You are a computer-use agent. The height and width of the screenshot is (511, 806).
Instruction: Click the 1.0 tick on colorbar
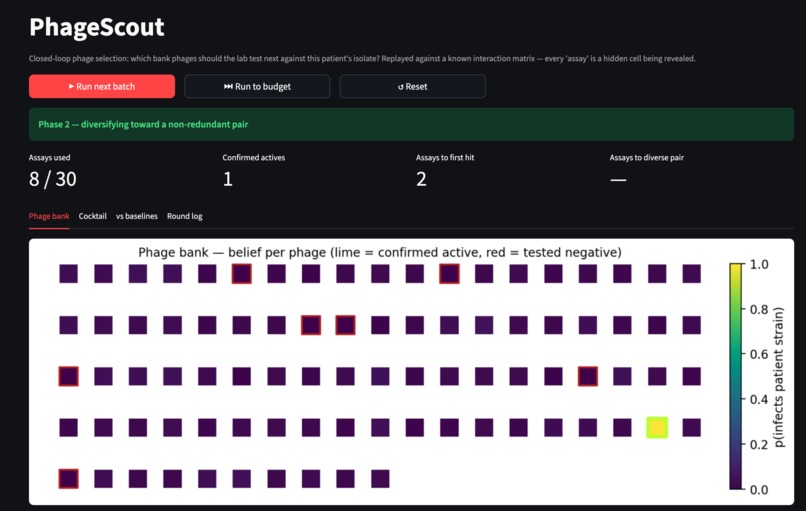tap(759, 265)
